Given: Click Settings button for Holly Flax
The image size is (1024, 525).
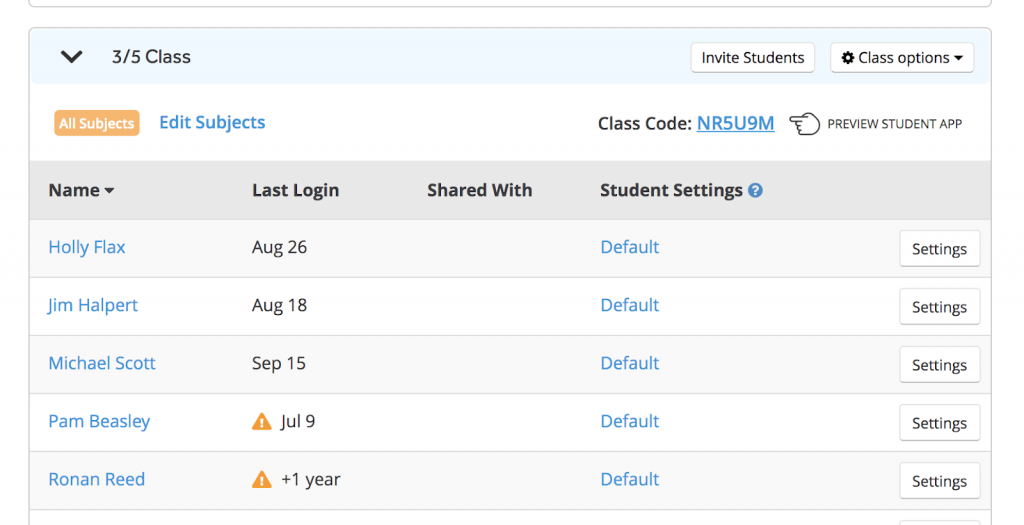Looking at the screenshot, I should pyautogui.click(x=939, y=249).
